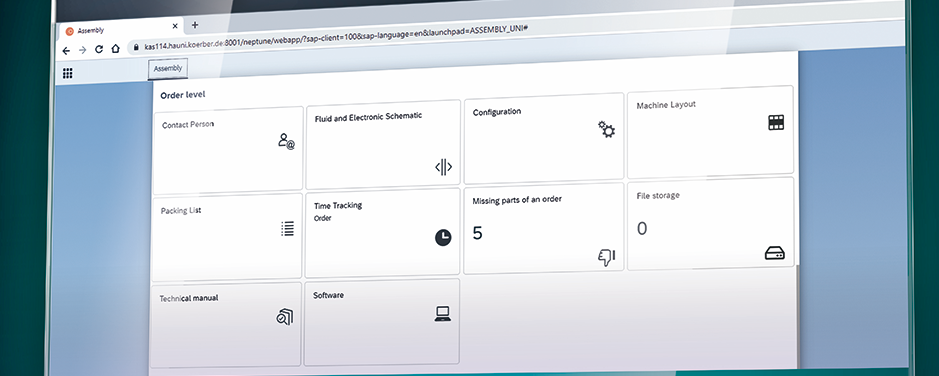Select the Assembly browser tab title
The height and width of the screenshot is (376, 939).
(91, 31)
